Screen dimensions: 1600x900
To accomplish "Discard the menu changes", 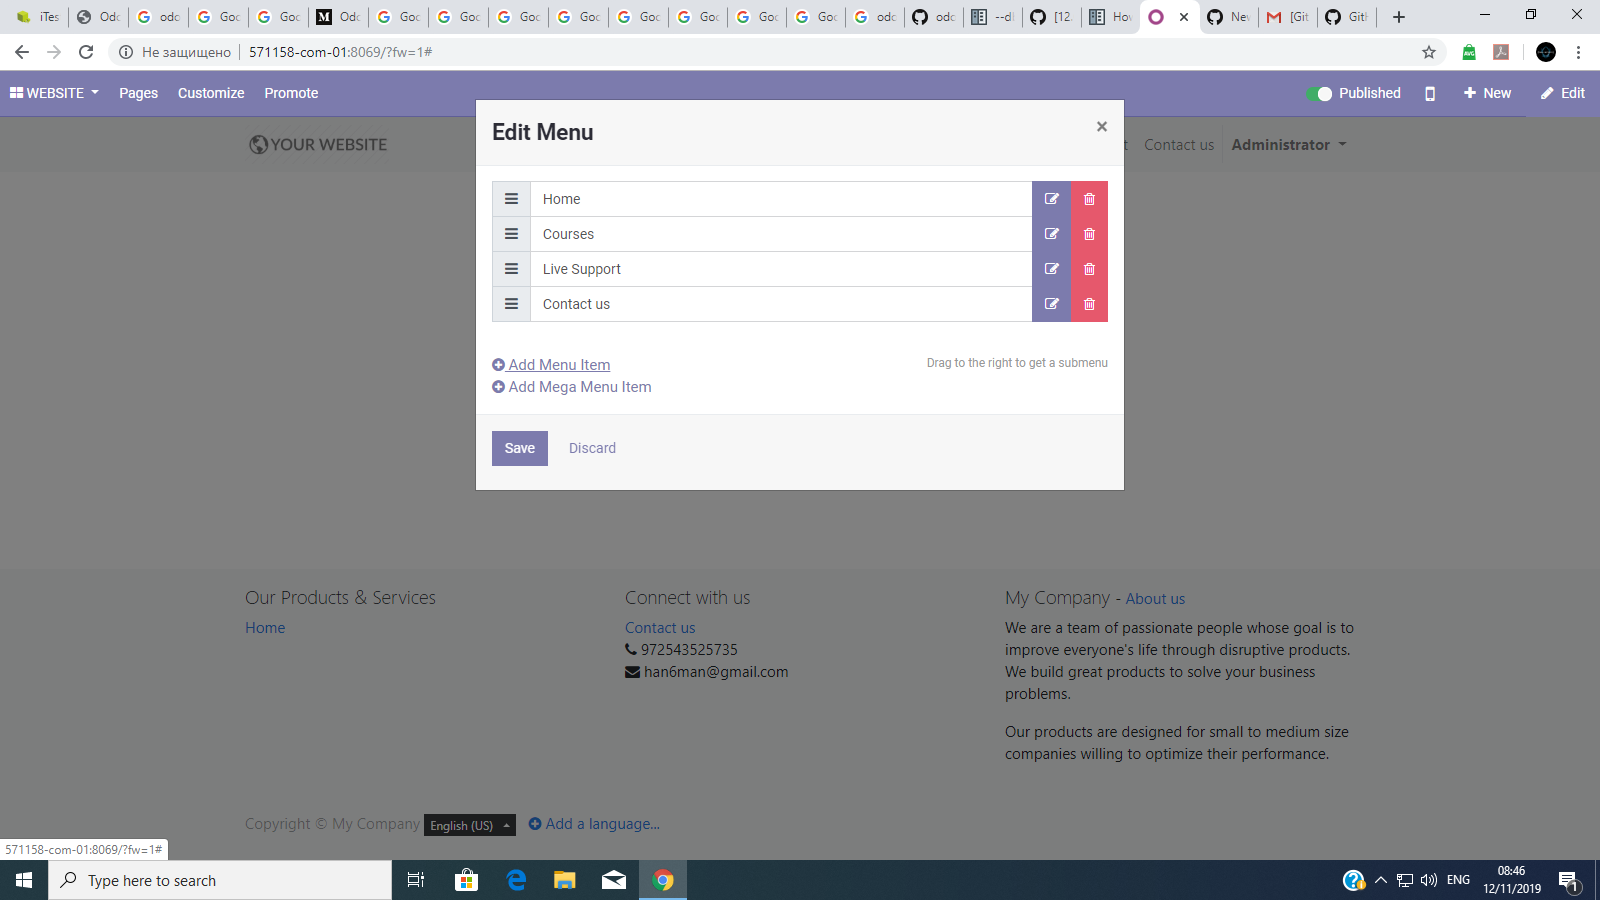I will (592, 448).
